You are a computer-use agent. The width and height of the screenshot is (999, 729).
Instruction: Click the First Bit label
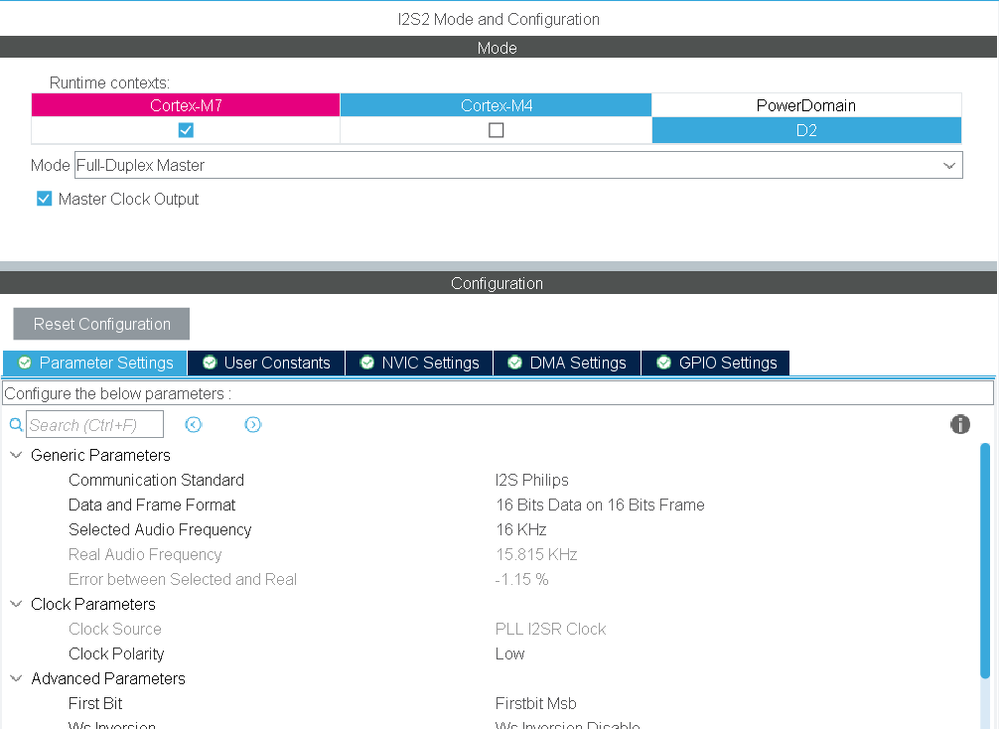pyautogui.click(x=95, y=704)
